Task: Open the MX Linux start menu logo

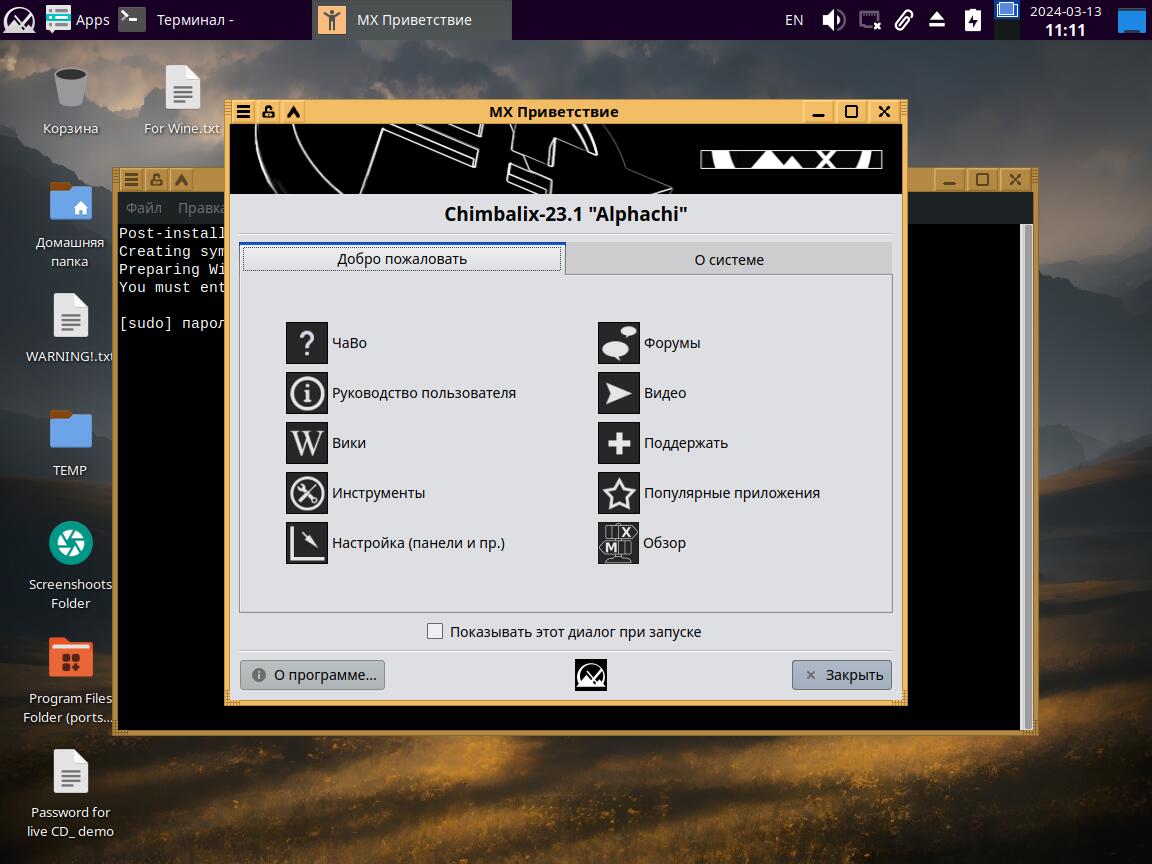Action: click(19, 19)
